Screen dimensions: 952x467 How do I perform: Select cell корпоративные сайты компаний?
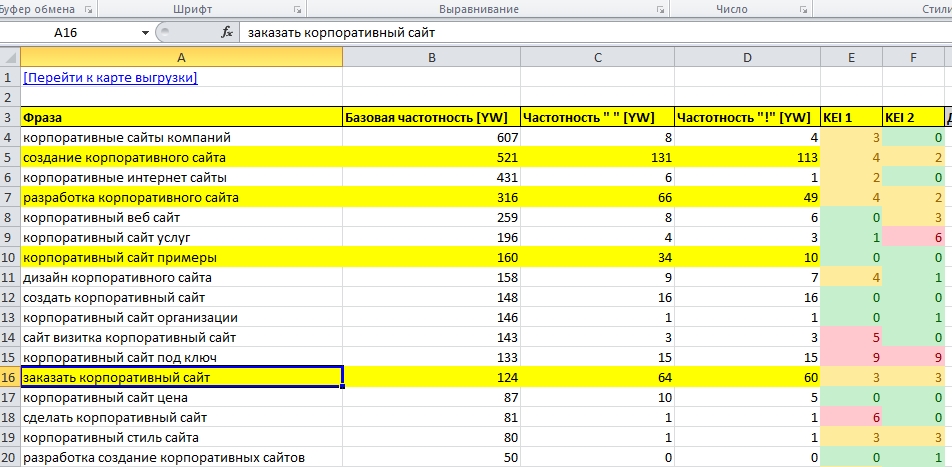point(182,137)
